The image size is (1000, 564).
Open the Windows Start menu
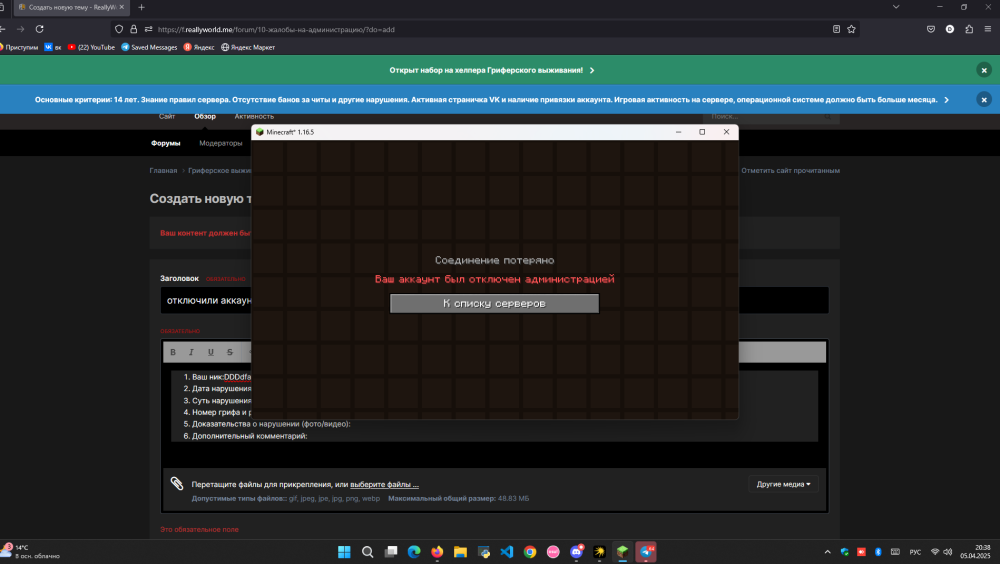(x=344, y=552)
